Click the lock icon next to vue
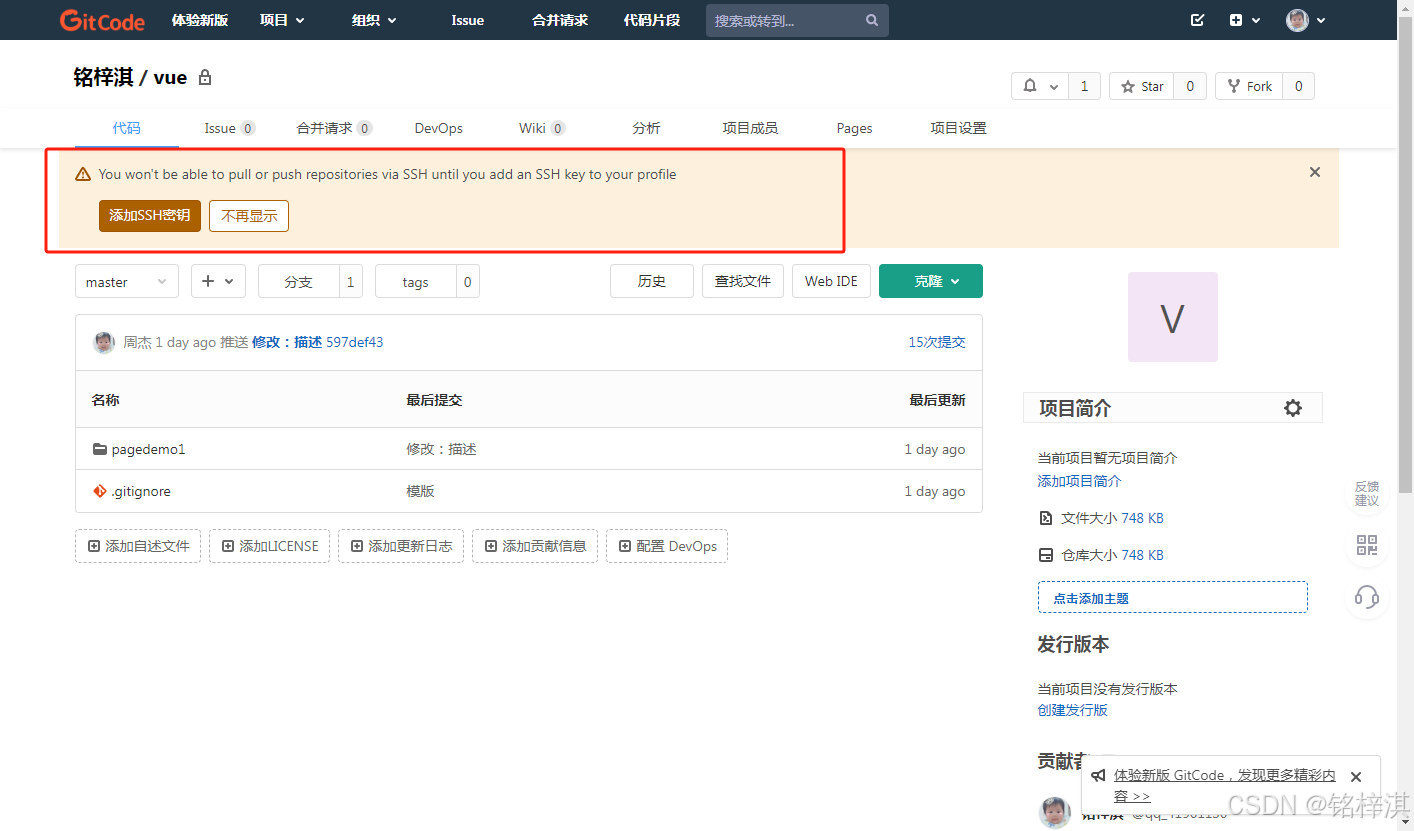Viewport: 1414px width, 831px height. (x=205, y=77)
